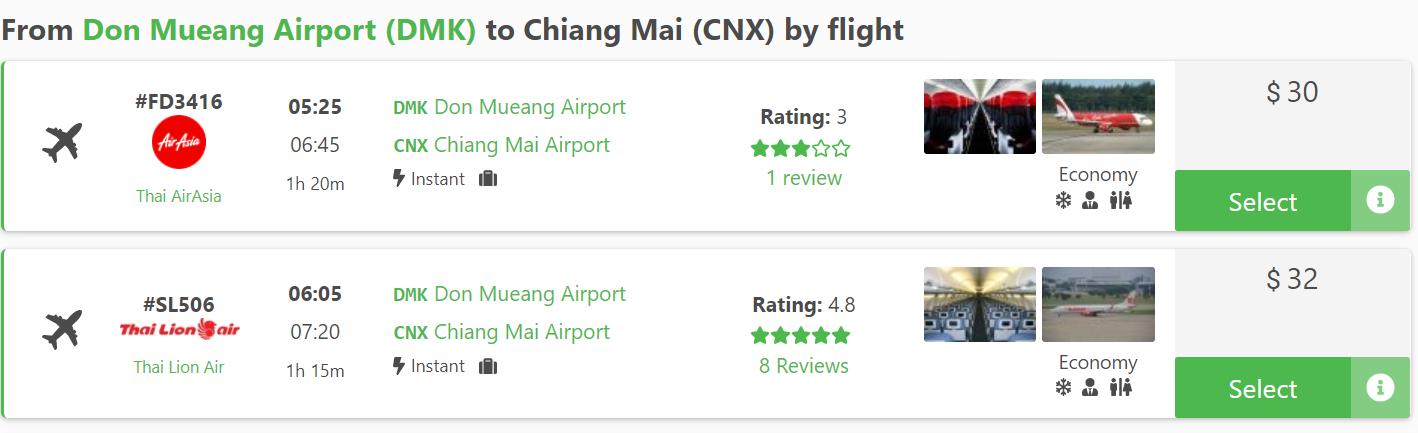
Task: Click the info icon on the $30 flight
Action: pyautogui.click(x=1380, y=201)
